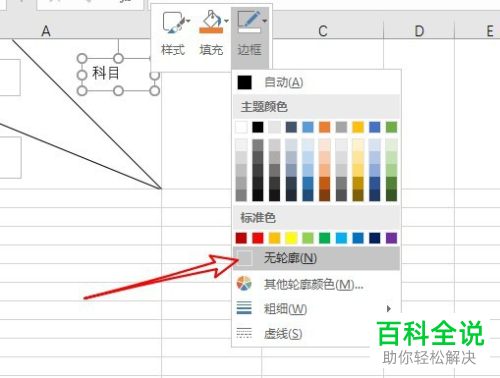Pick dark blue-gray theme swatch in top row
The image size is (500, 378).
coord(291,127)
